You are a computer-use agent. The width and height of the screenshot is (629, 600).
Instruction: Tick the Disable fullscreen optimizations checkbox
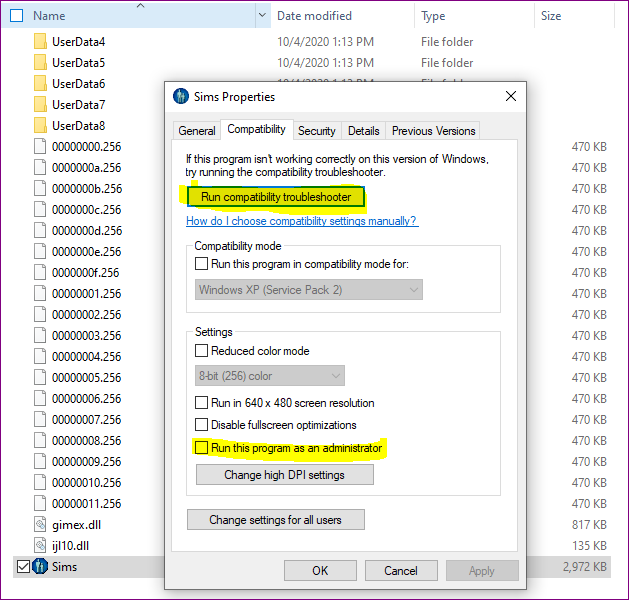202,425
